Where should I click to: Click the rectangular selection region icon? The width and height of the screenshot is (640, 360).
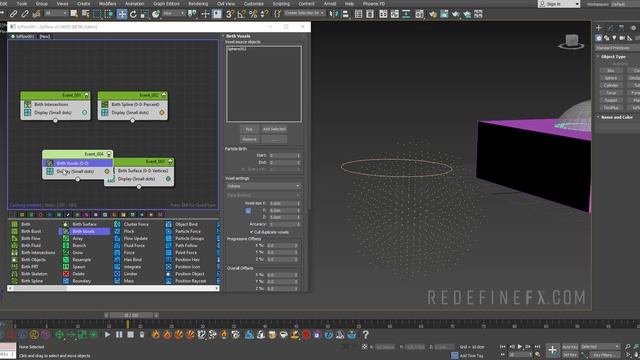click(x=97, y=14)
